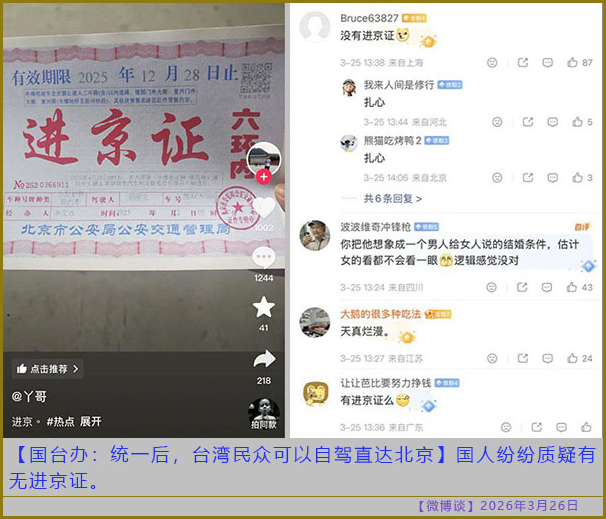
Task: Open the #热点 hashtag link
Action: pyautogui.click(x=61, y=421)
